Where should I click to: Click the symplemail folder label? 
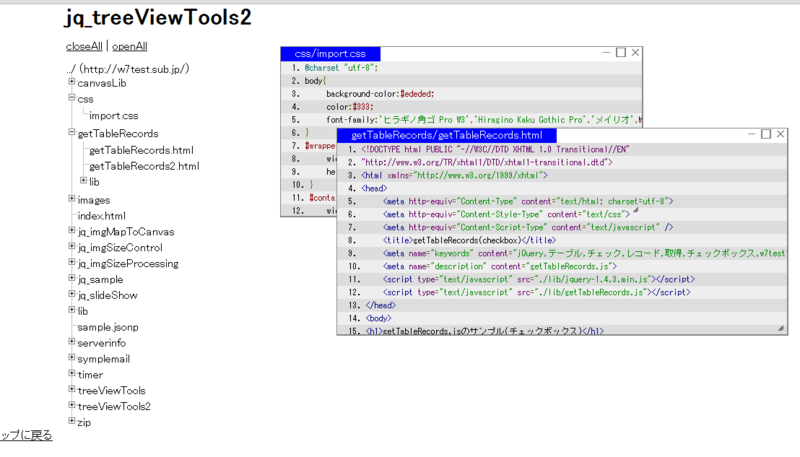pyautogui.click(x=104, y=359)
